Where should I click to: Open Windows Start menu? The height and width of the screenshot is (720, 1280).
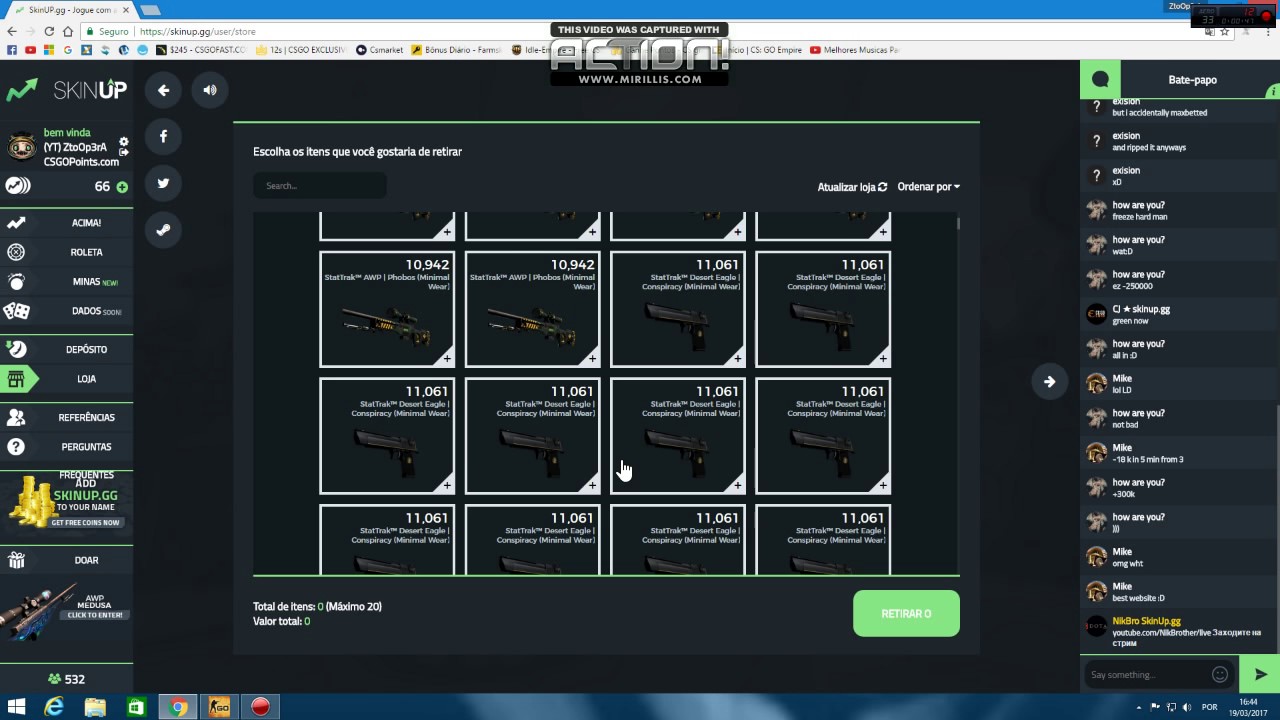coord(16,707)
